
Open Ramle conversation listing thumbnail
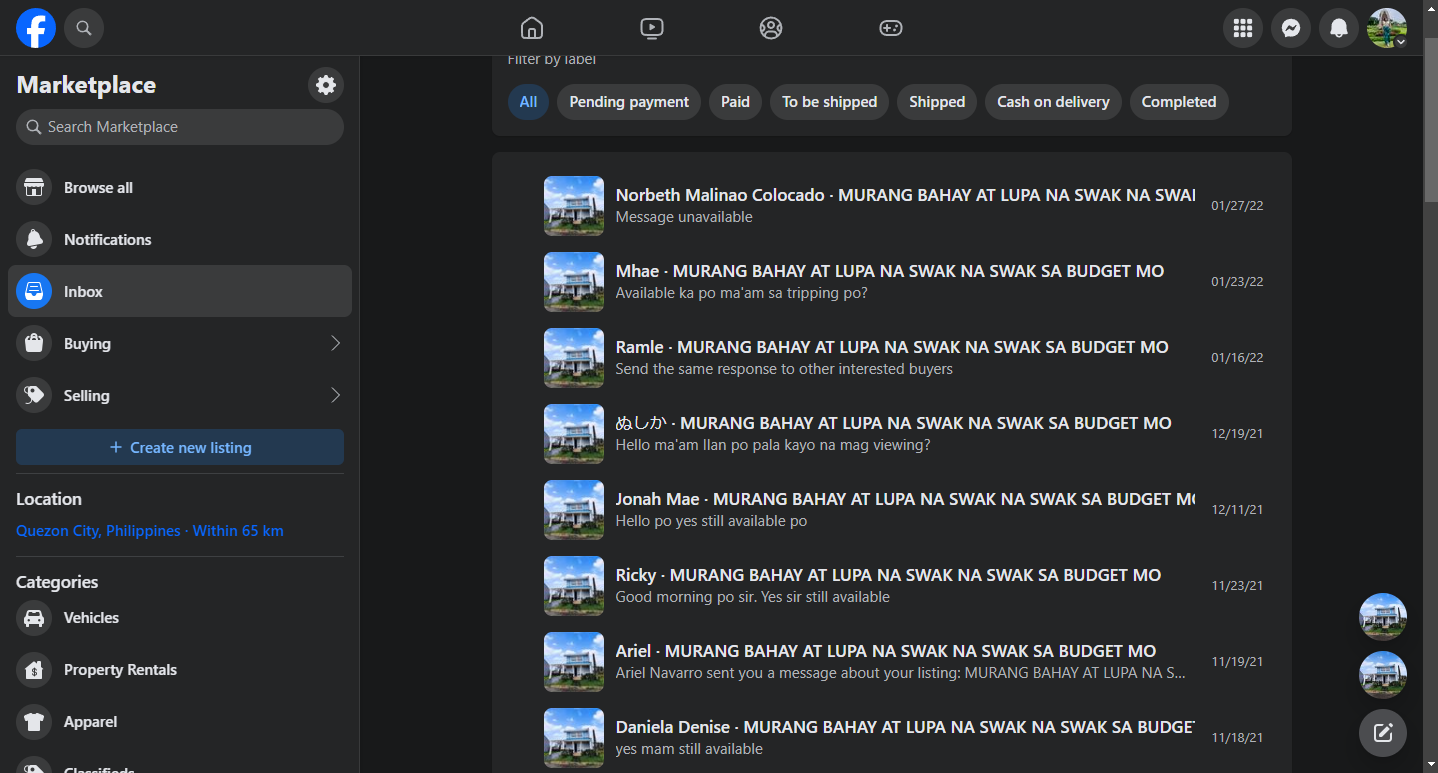[x=574, y=358]
